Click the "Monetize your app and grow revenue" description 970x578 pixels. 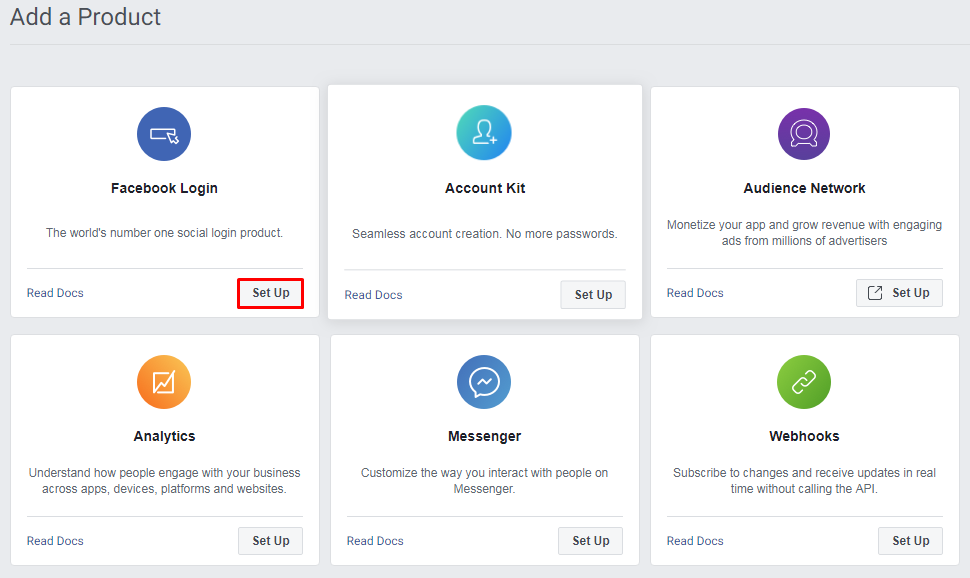(804, 233)
